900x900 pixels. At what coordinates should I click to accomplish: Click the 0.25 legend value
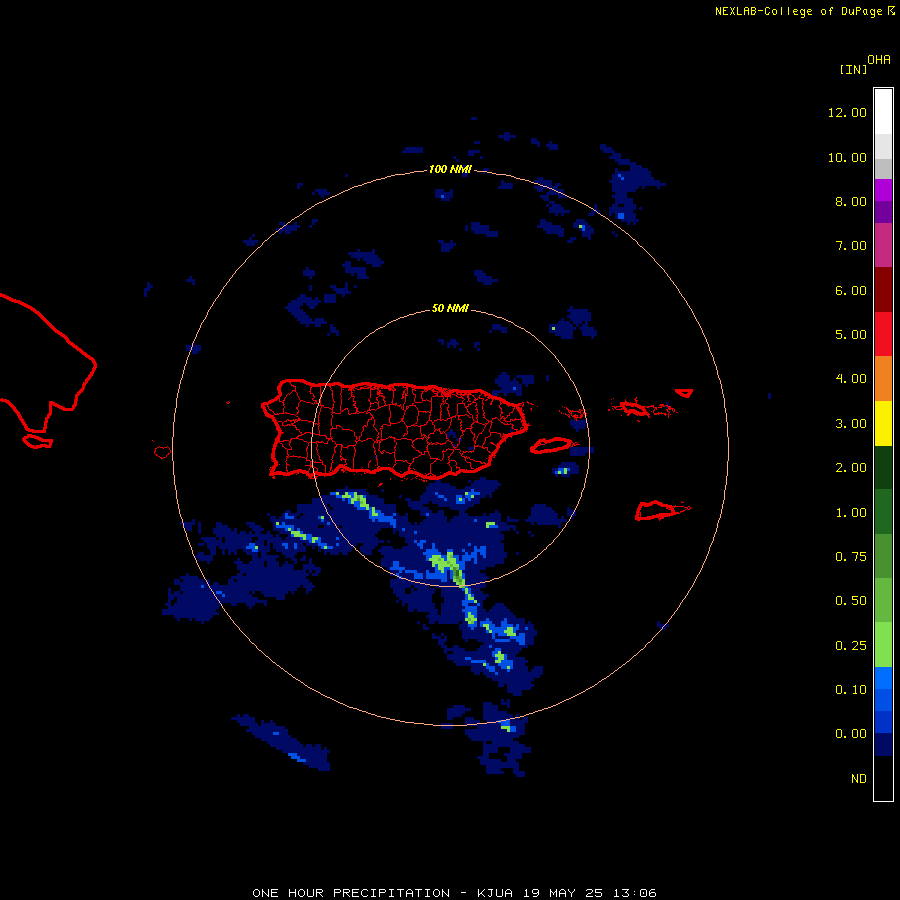(x=851, y=646)
